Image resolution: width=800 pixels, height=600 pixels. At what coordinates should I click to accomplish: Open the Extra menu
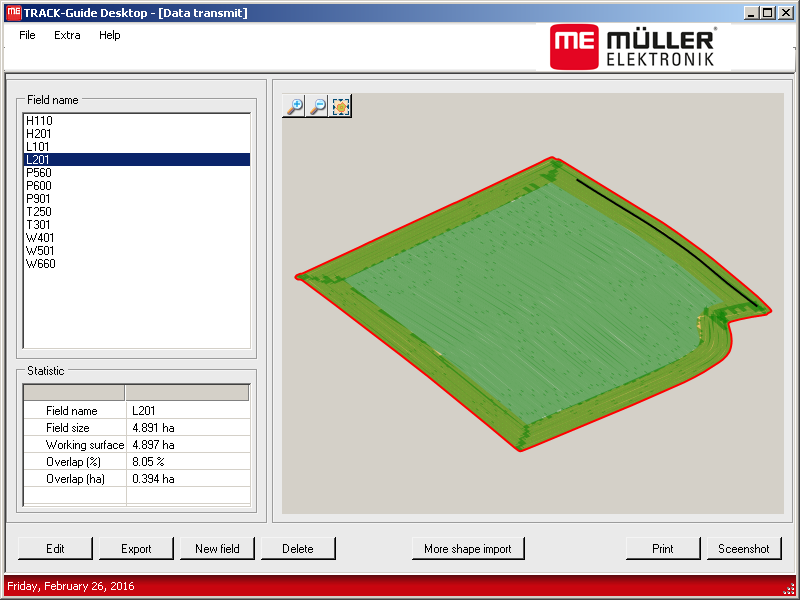pos(67,35)
